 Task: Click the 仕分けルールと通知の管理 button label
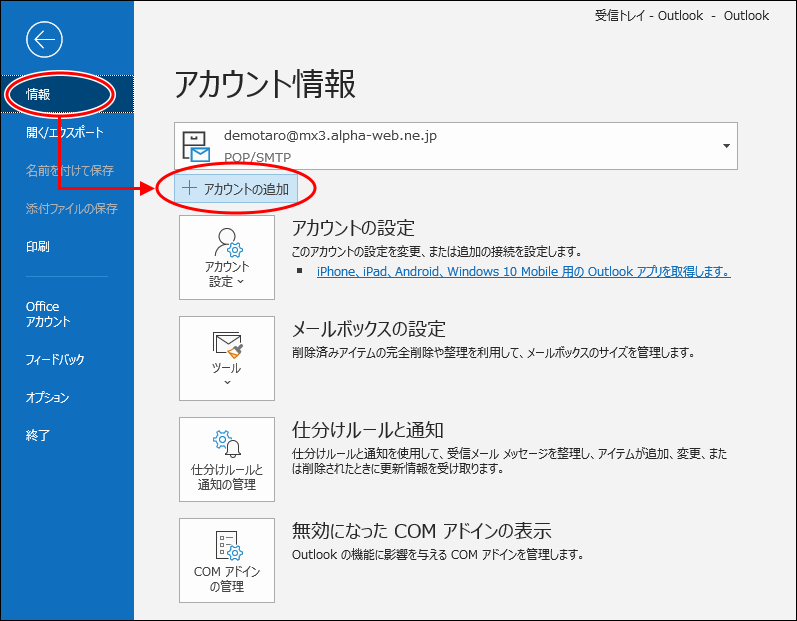coord(227,477)
